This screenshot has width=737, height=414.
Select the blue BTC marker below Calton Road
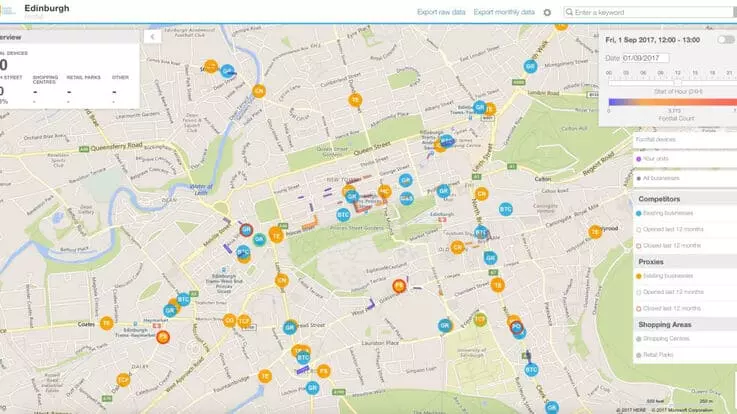point(506,209)
